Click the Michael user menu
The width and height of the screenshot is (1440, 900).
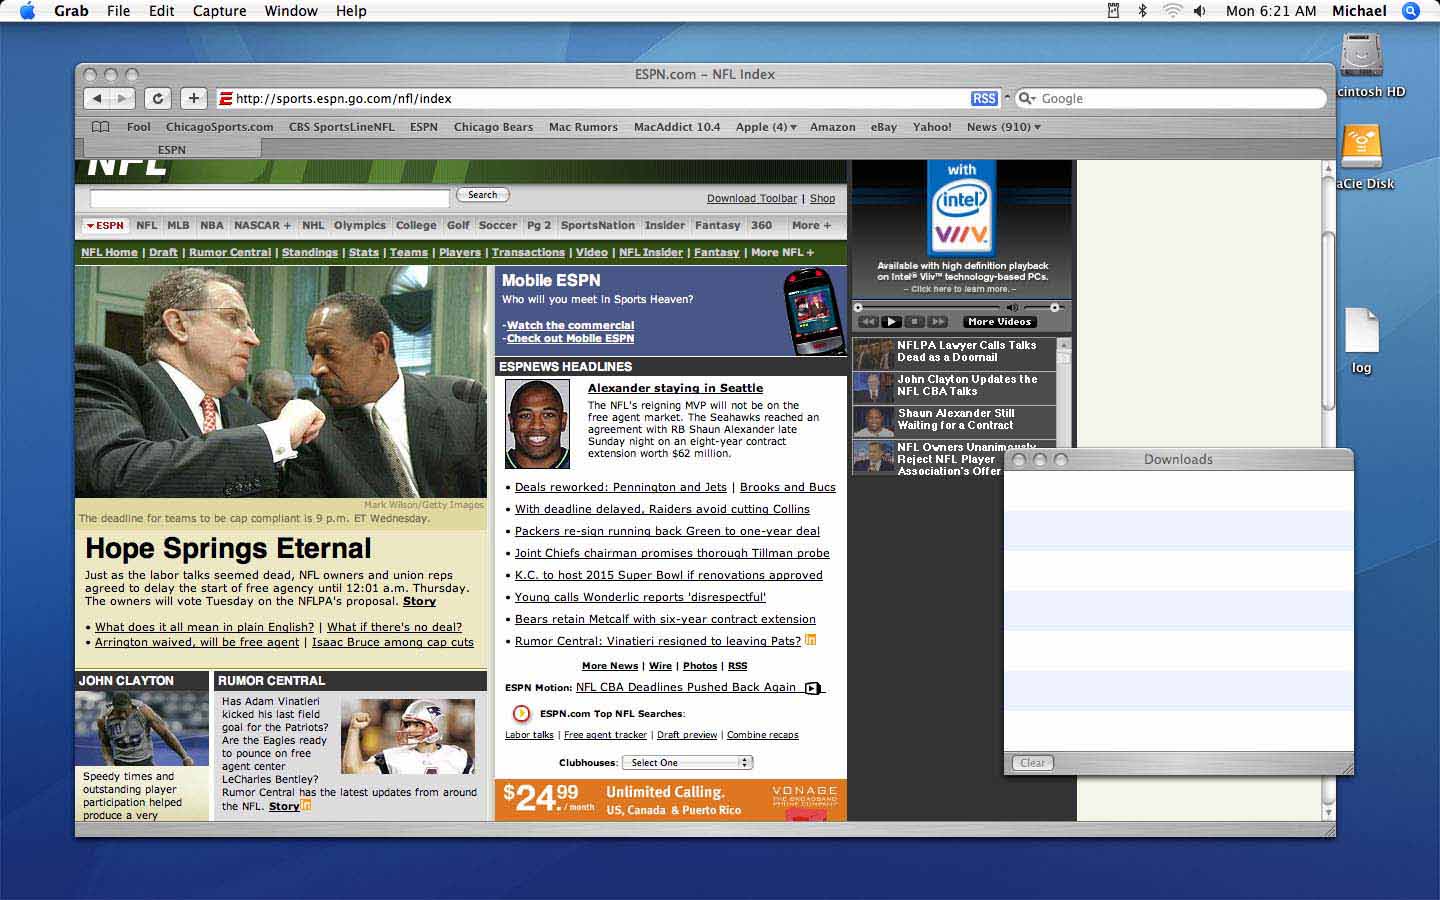pos(1359,11)
